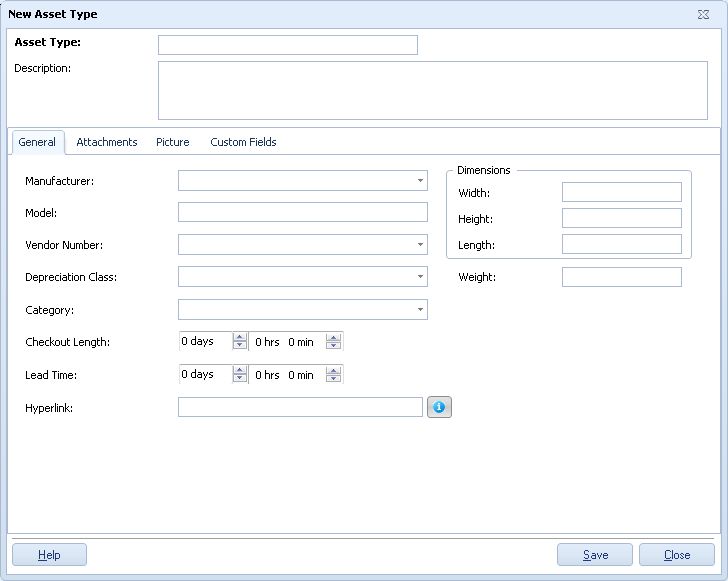Screen dimensions: 728x581
Task: Focus the Description text area
Action: tap(432, 90)
